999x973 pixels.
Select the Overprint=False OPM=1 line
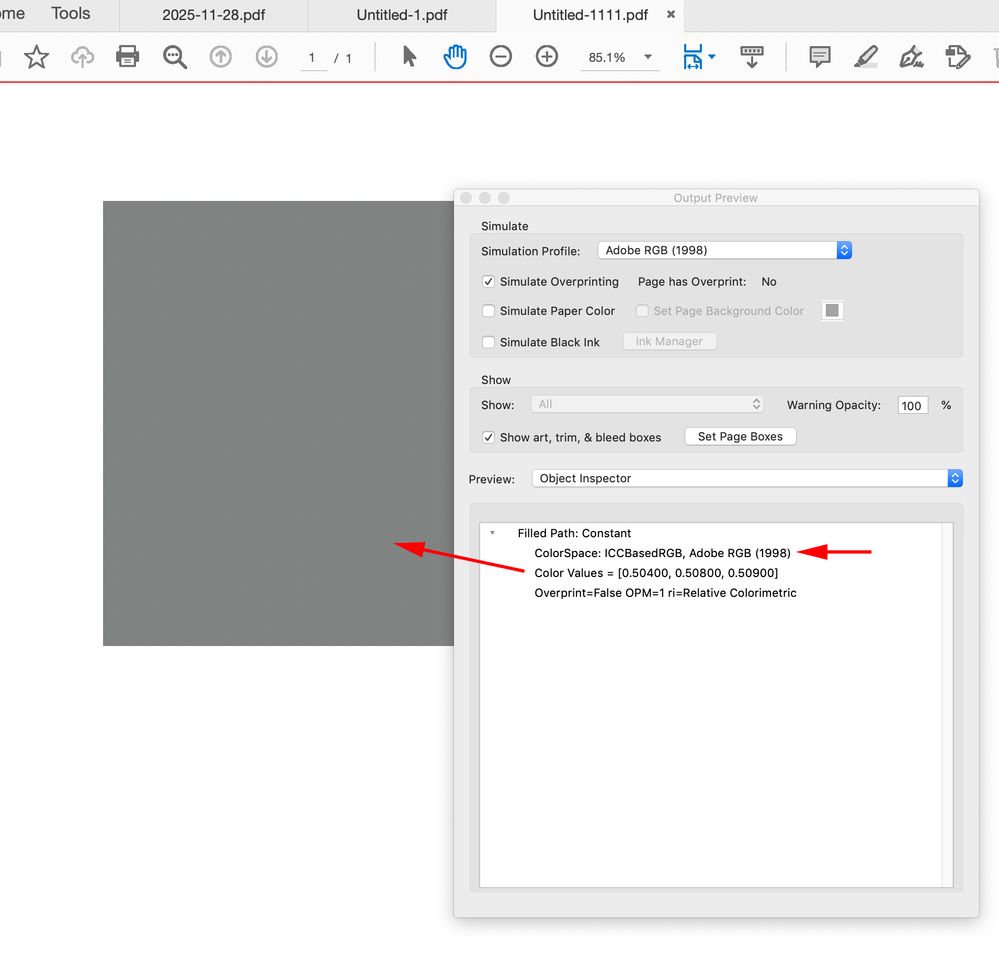click(x=665, y=593)
